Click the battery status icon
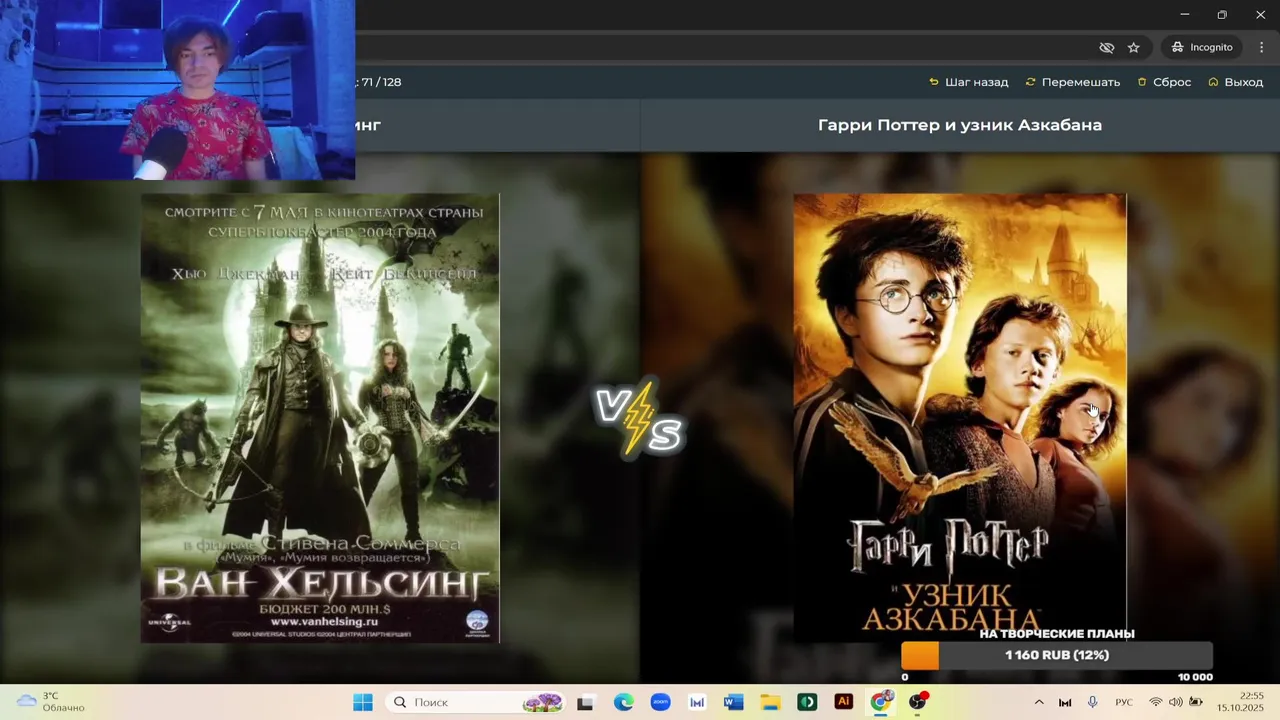Screen dimensions: 1280x720 tap(1196, 702)
